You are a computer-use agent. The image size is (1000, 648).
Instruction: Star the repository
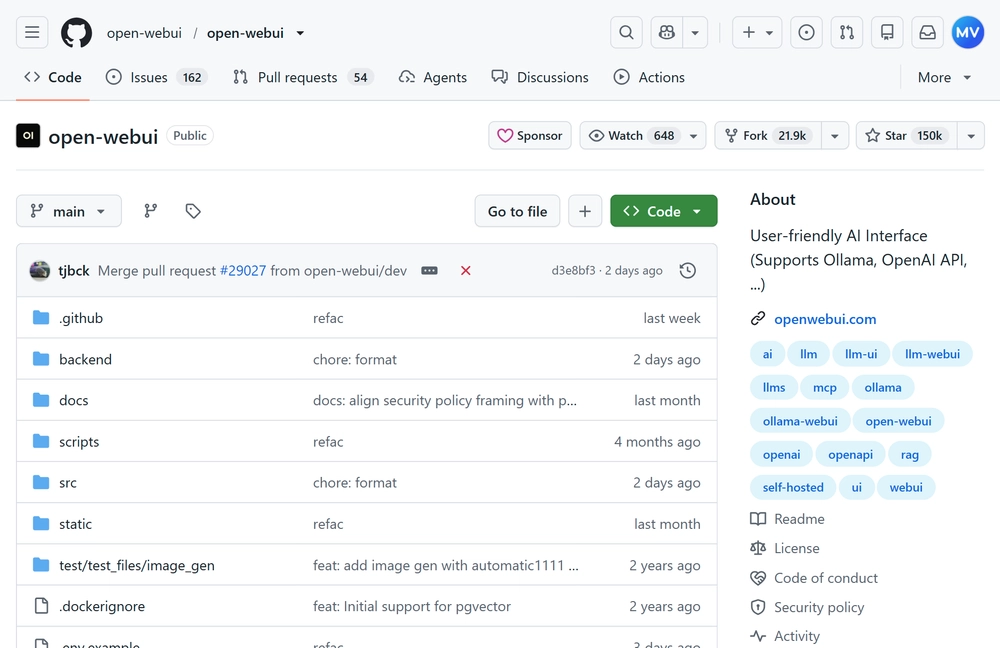(906, 136)
